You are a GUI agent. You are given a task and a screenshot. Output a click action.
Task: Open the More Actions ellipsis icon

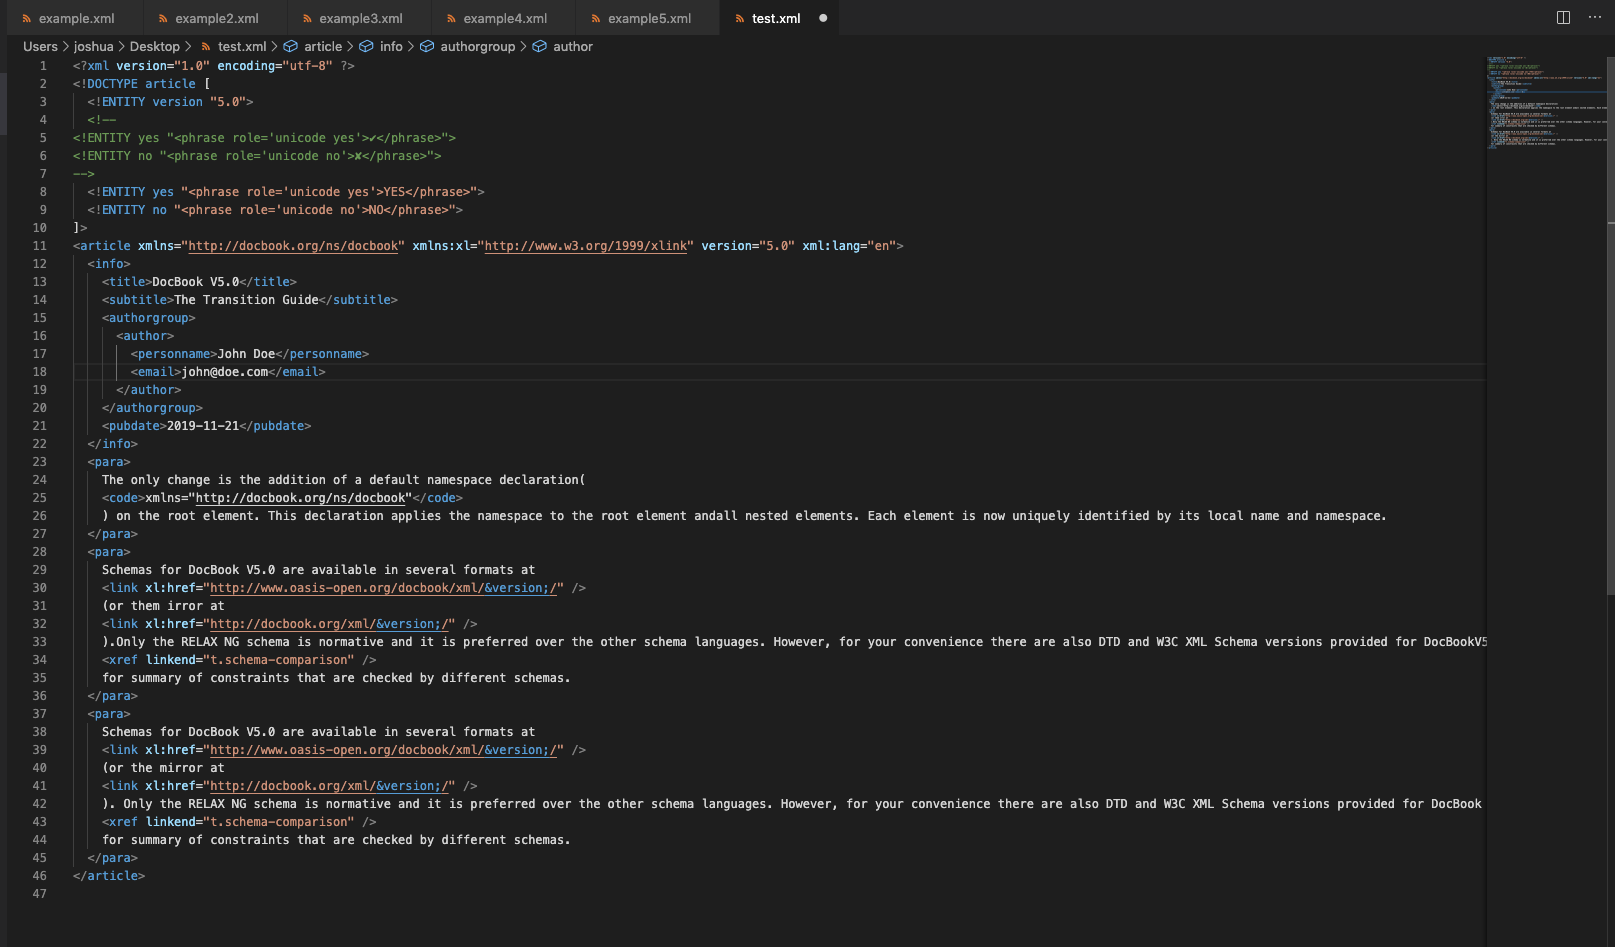tap(1597, 17)
